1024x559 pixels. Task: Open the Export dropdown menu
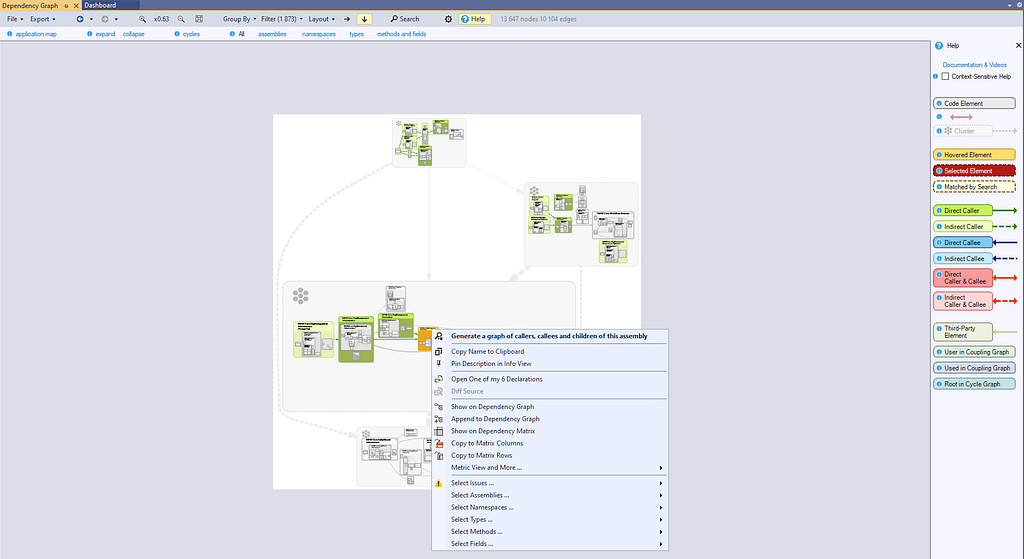coord(42,19)
